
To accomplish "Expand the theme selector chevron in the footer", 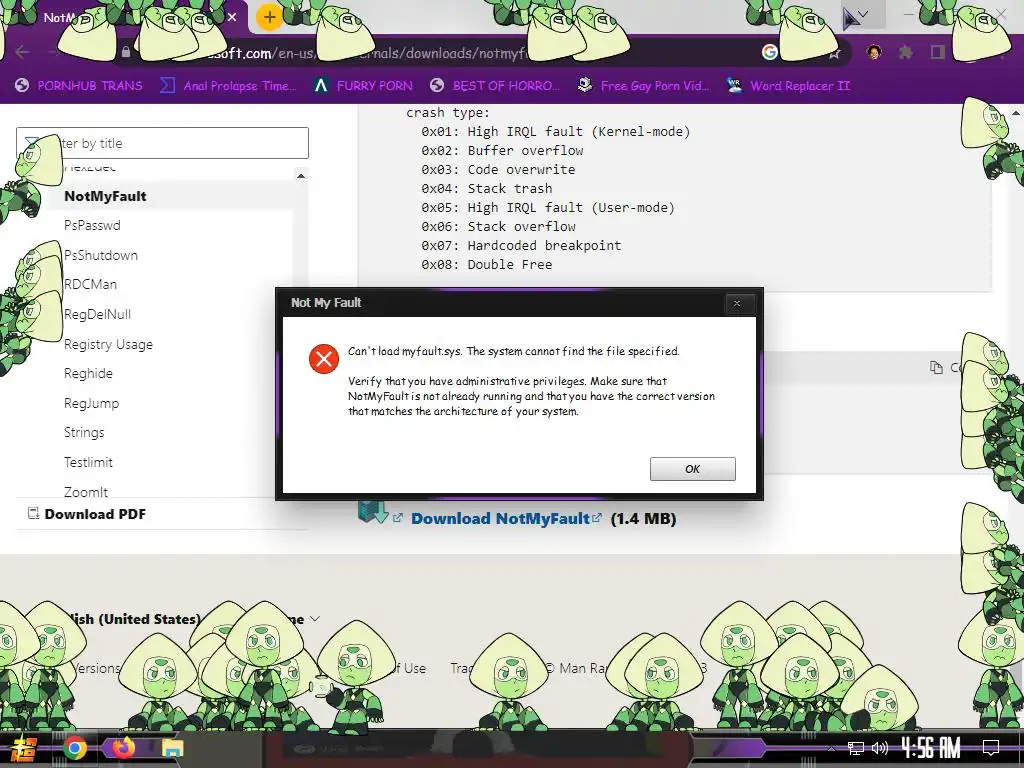I will tap(315, 618).
